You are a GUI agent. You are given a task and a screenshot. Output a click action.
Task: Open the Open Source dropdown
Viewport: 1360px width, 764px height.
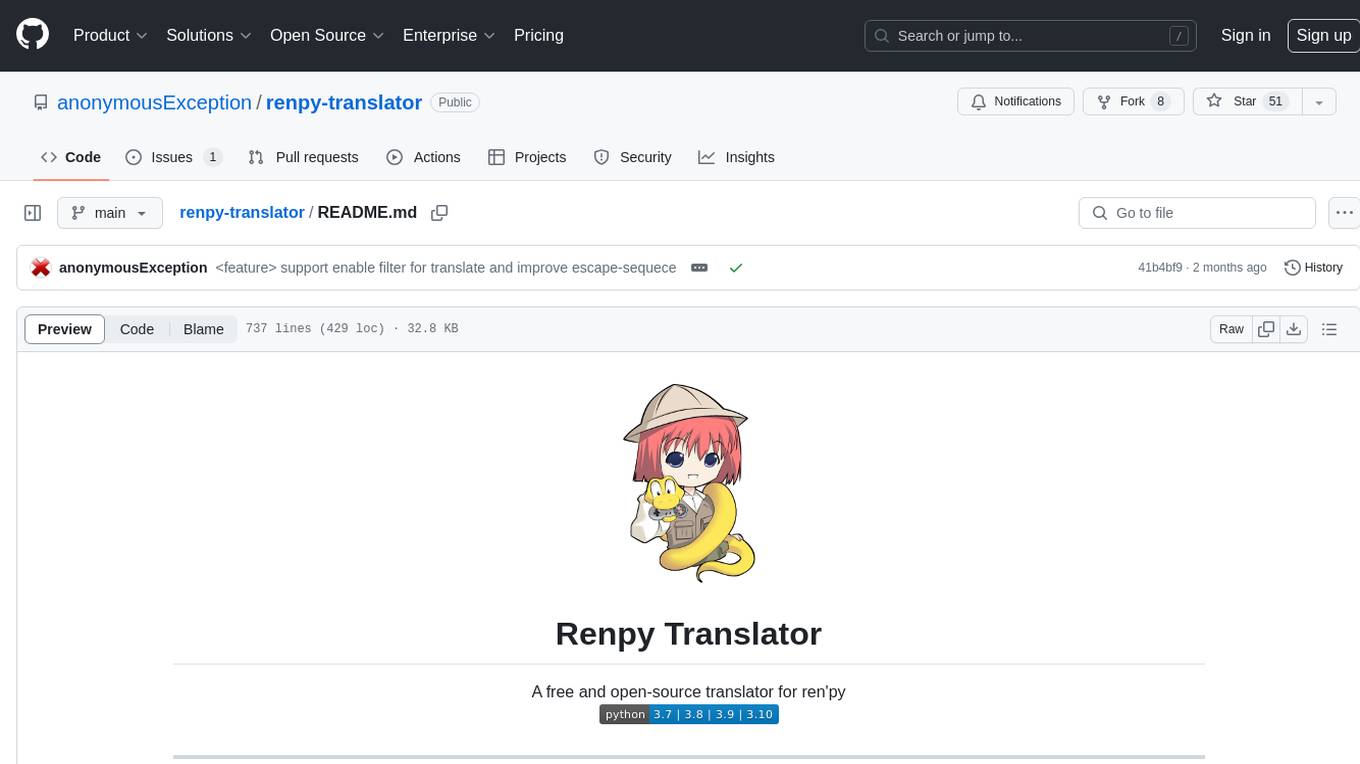click(327, 35)
